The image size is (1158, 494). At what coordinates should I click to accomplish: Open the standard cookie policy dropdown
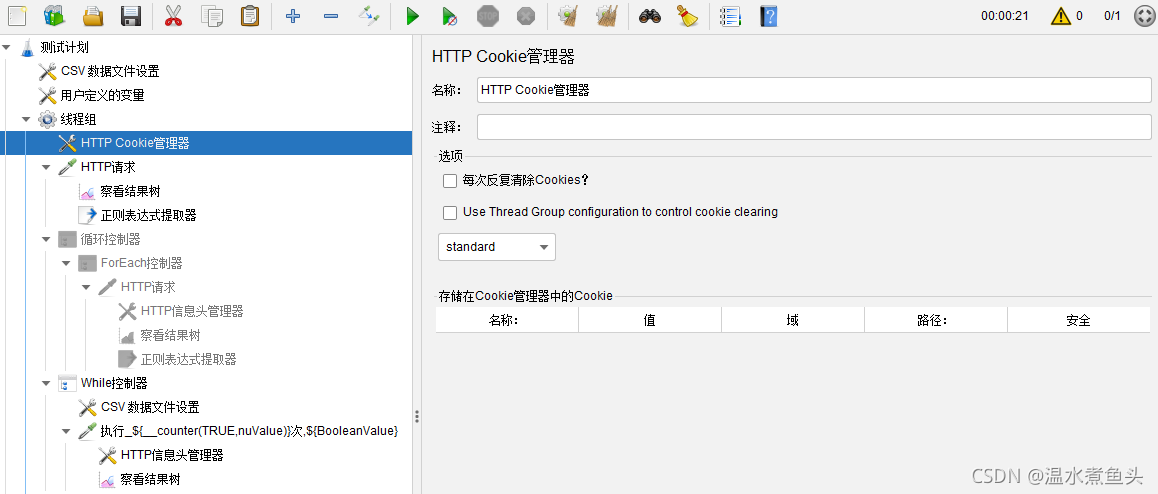497,247
